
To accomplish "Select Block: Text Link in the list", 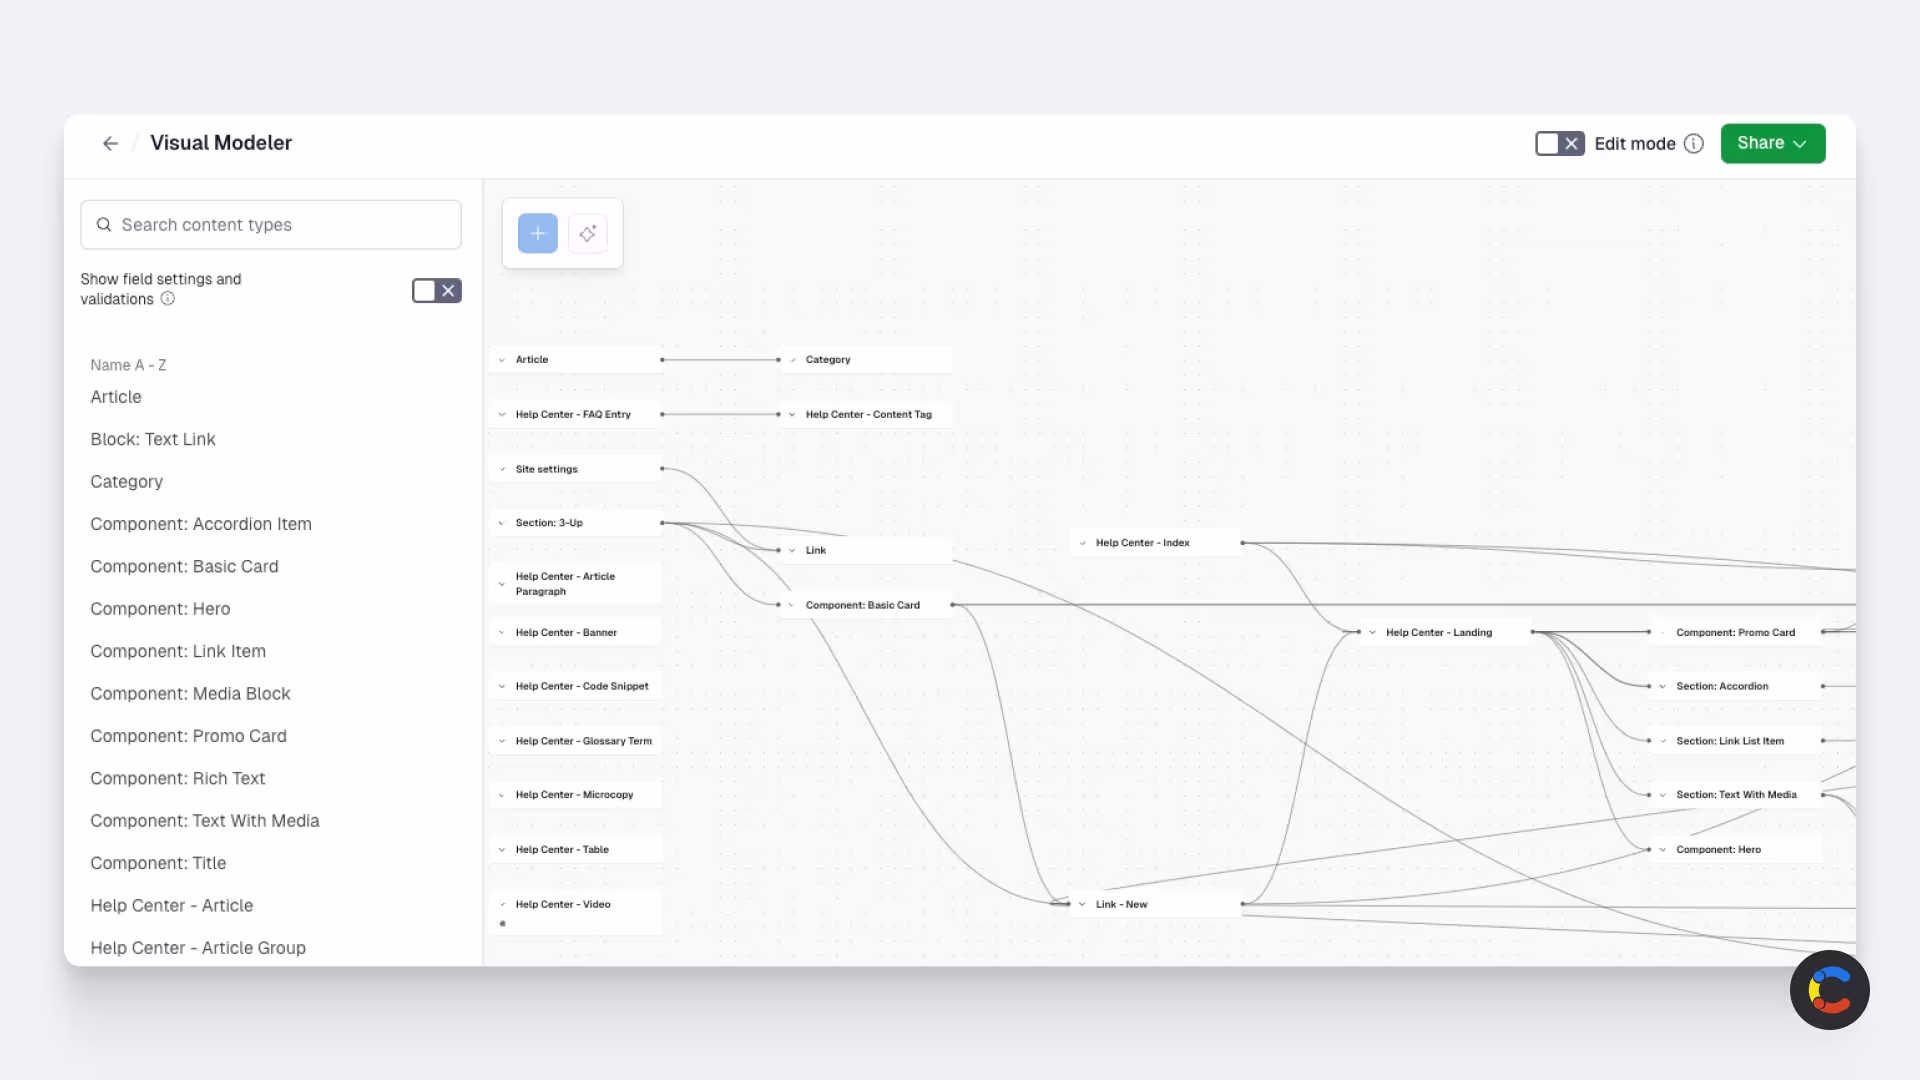I will pos(153,439).
